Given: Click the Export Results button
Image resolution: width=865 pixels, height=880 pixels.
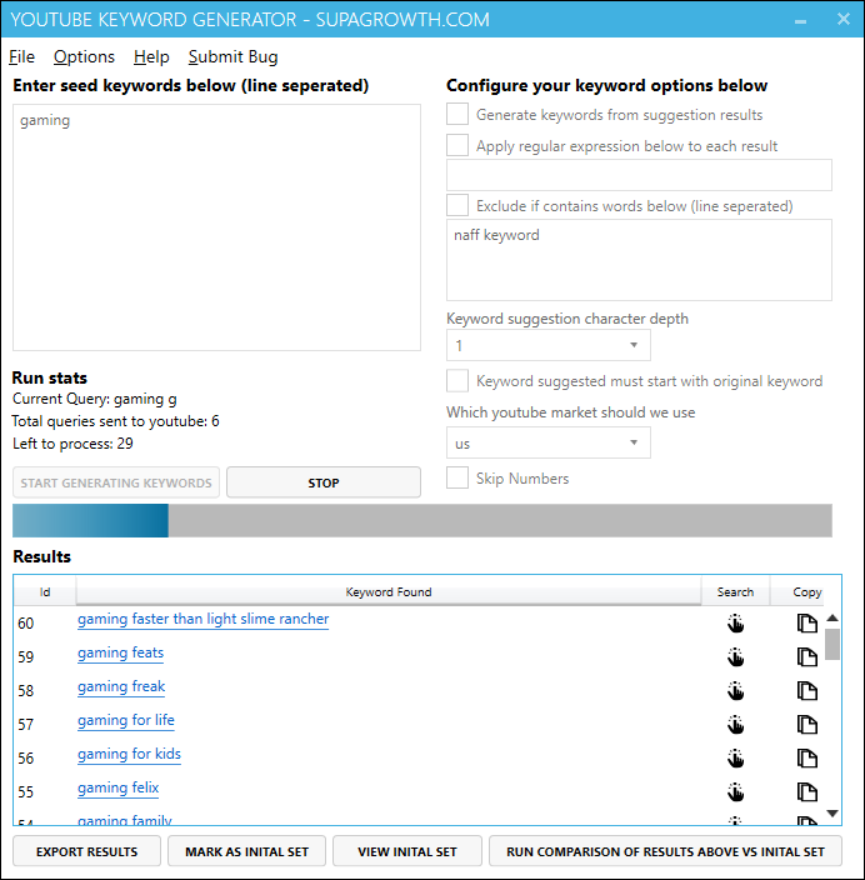Looking at the screenshot, I should click(87, 851).
